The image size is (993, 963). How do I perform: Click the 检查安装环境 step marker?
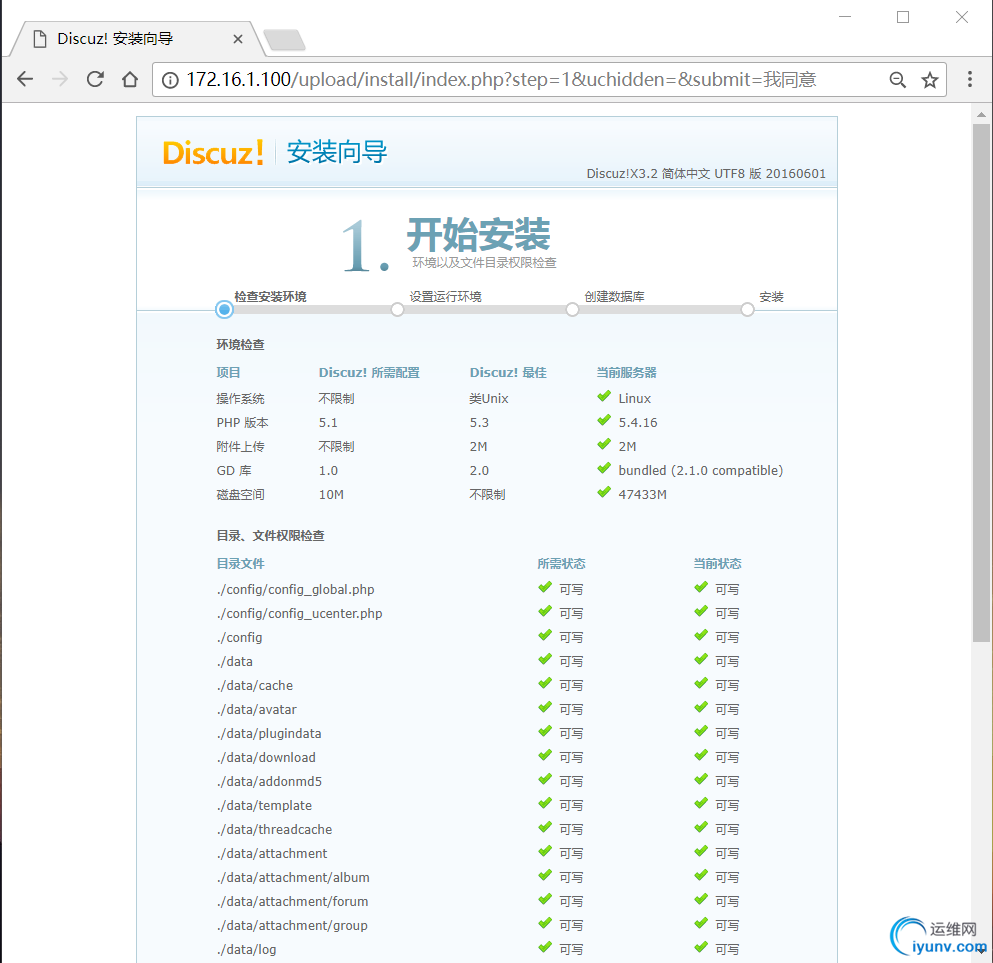pos(224,310)
